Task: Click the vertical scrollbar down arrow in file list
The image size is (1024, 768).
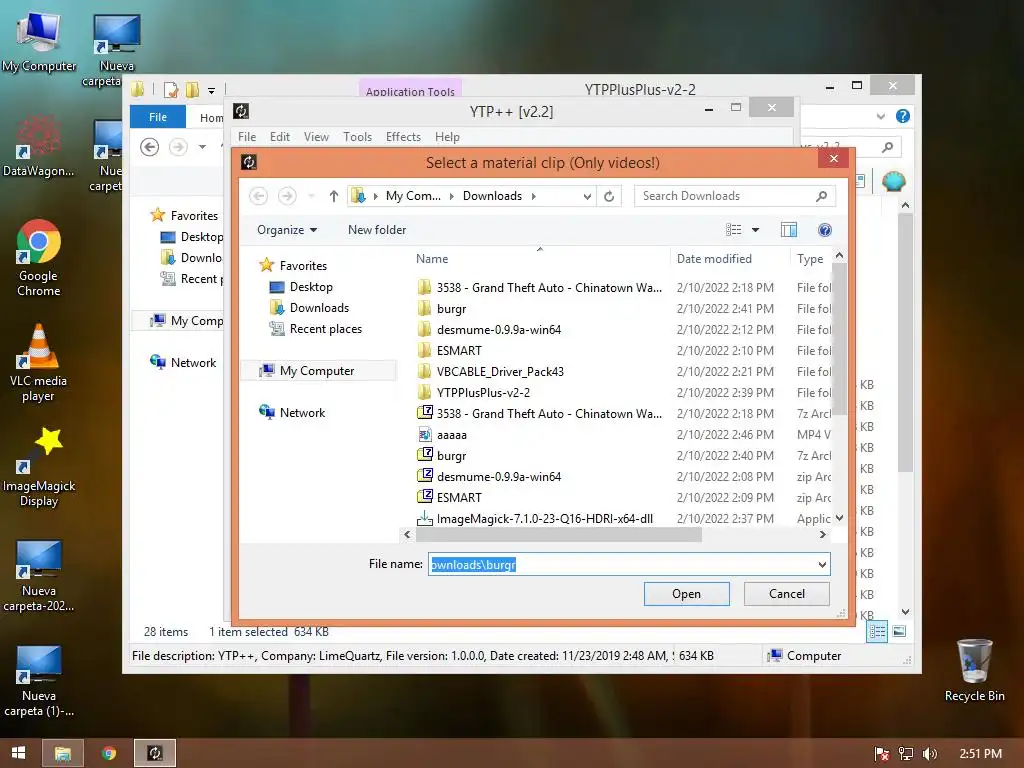Action: coord(839,518)
